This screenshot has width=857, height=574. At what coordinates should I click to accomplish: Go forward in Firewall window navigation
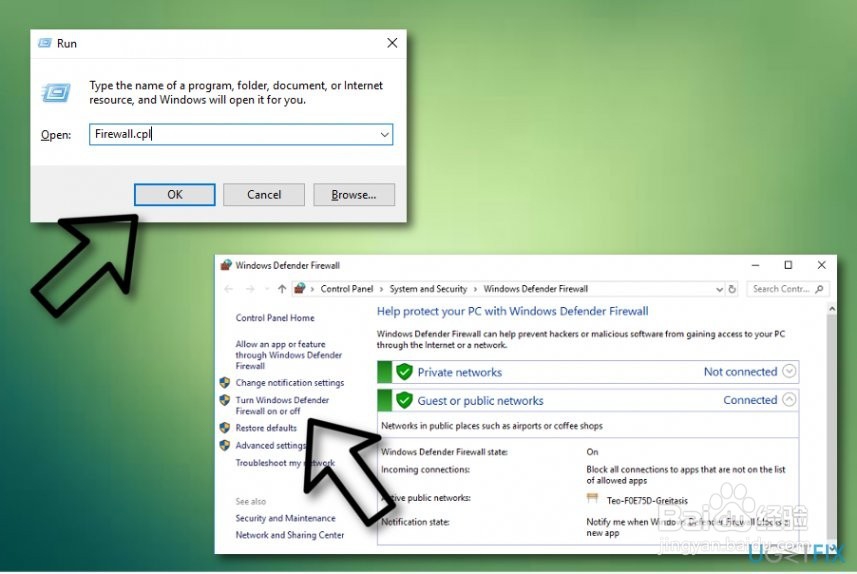click(250, 289)
